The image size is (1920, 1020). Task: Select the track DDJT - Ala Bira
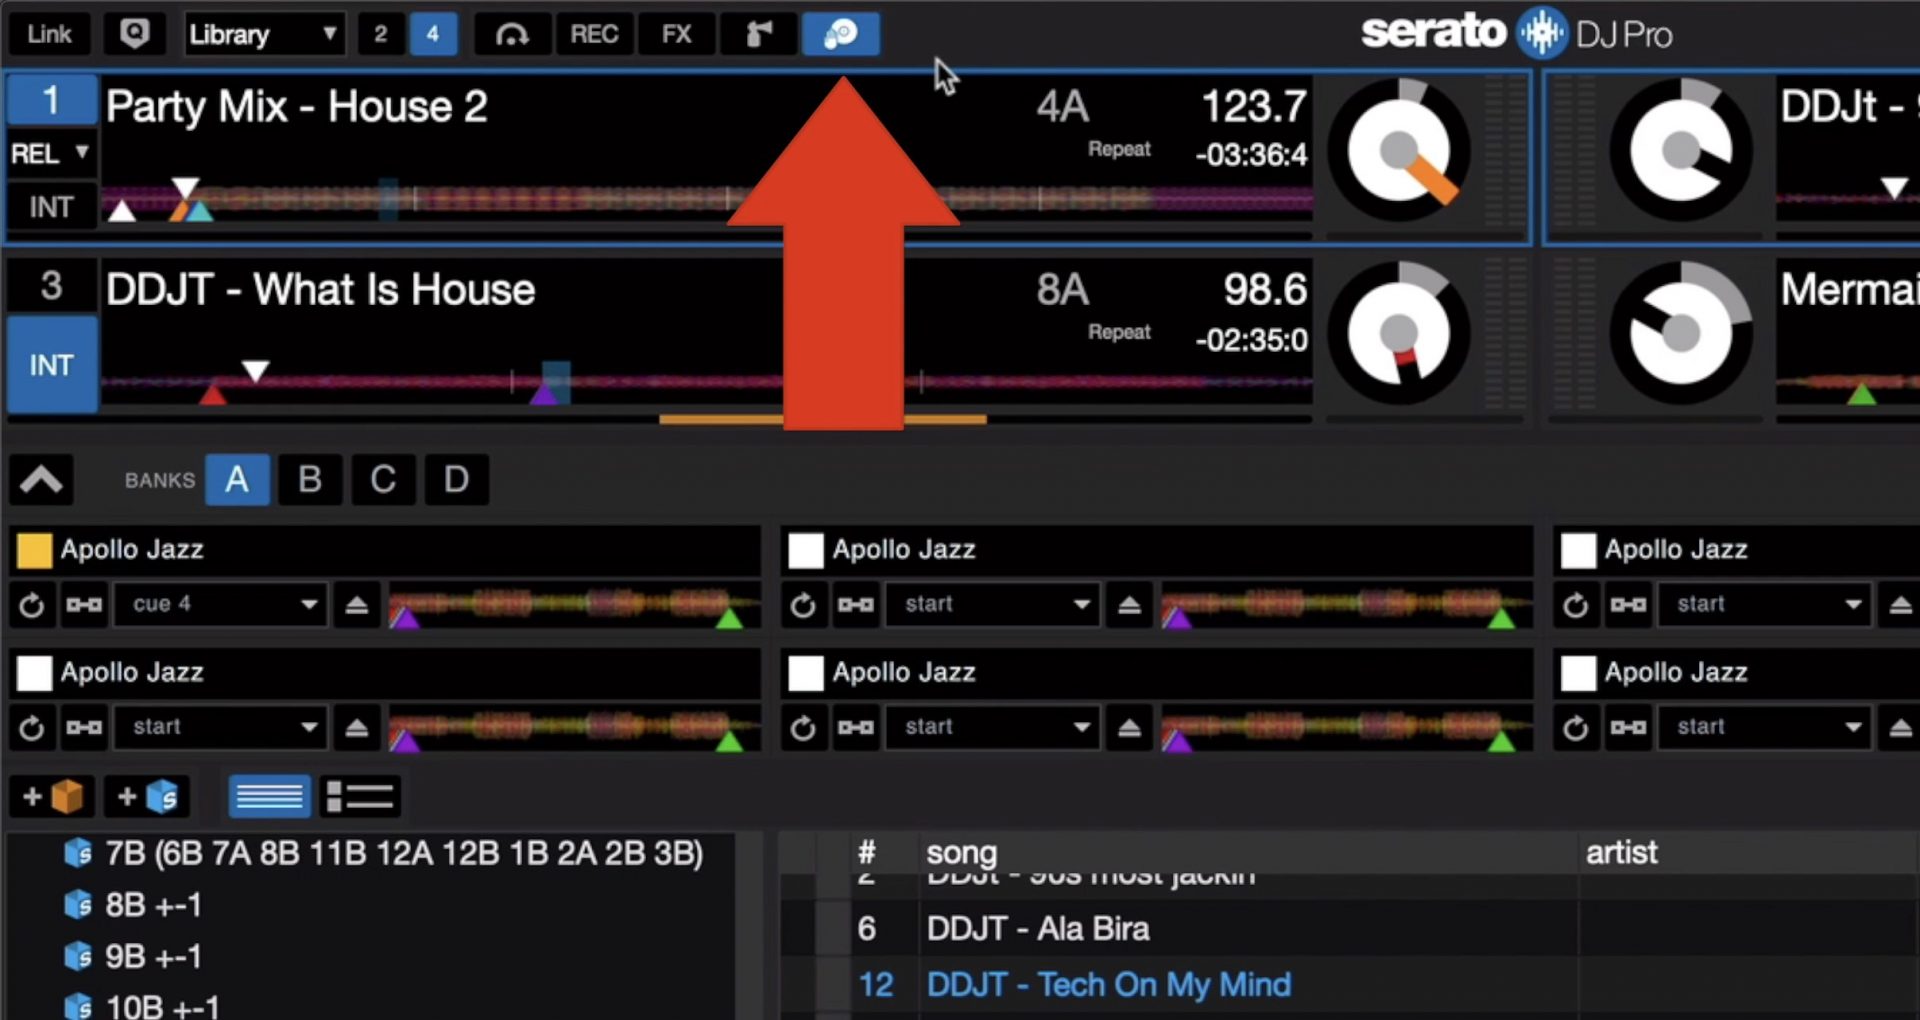1037,929
